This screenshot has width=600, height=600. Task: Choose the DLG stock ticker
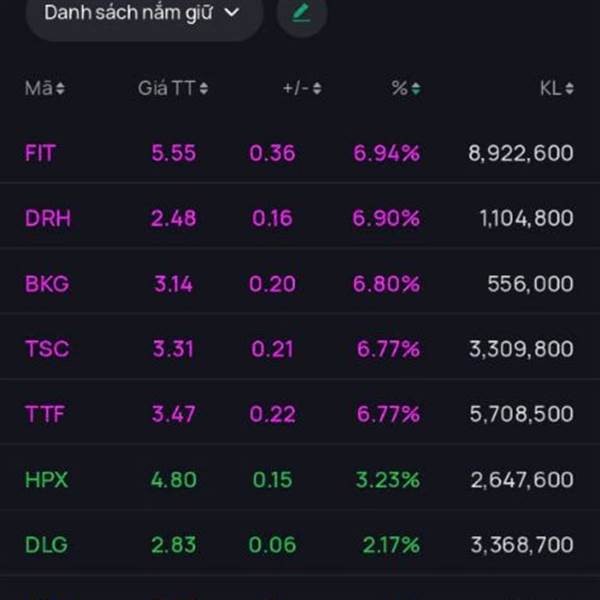pos(46,545)
